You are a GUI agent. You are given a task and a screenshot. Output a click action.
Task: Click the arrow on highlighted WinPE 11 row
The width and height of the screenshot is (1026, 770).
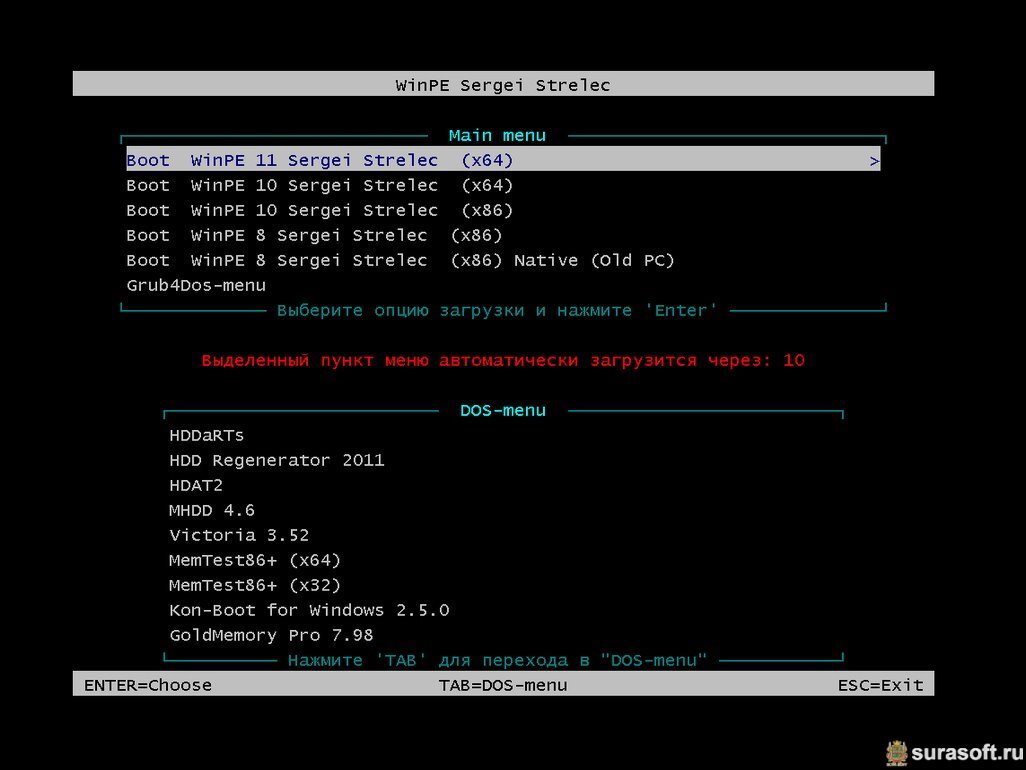[874, 160]
